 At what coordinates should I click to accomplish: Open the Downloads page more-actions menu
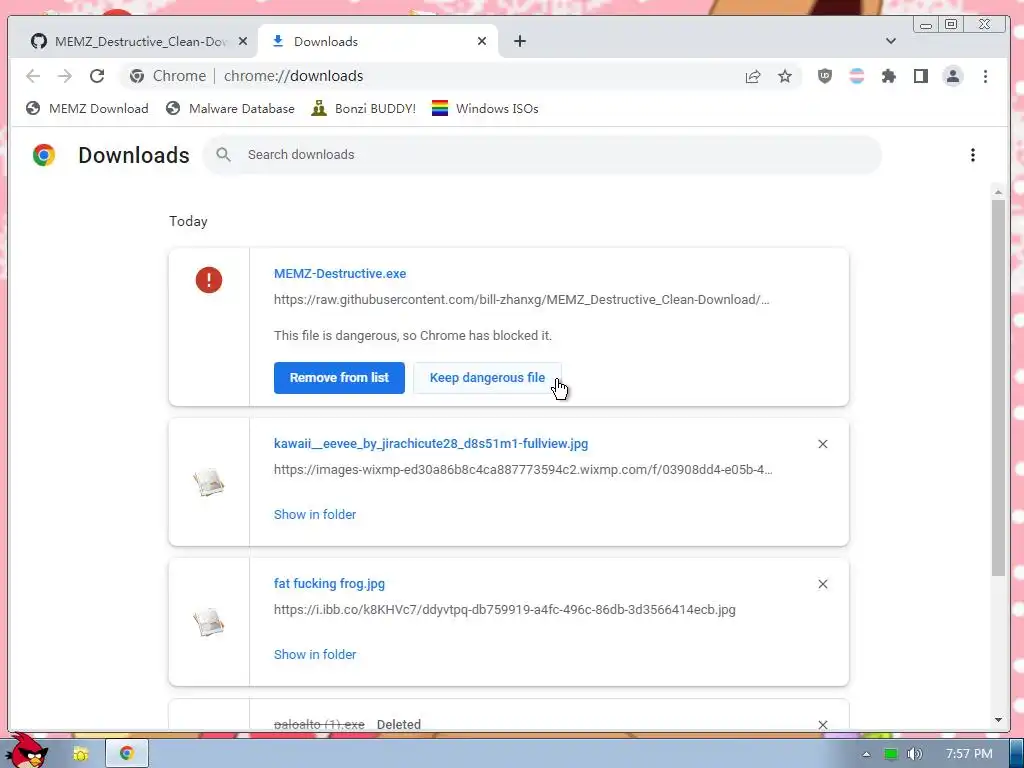973,155
